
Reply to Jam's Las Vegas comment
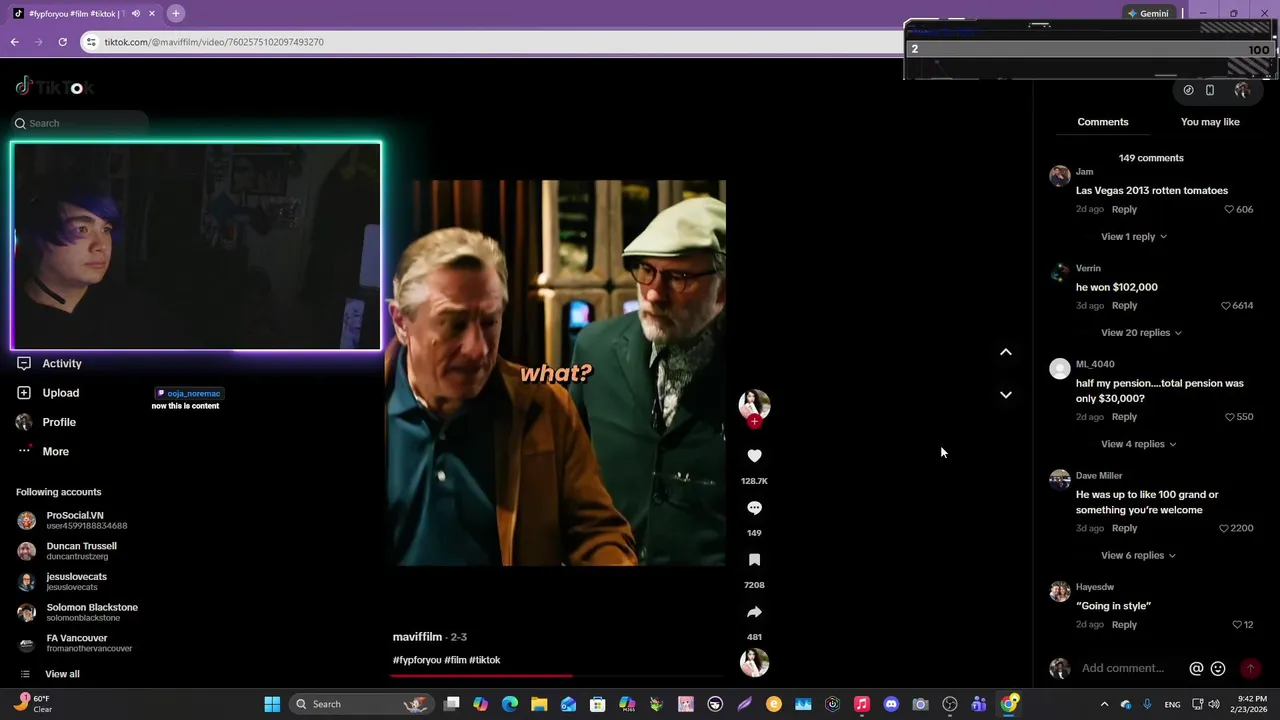[1124, 209]
